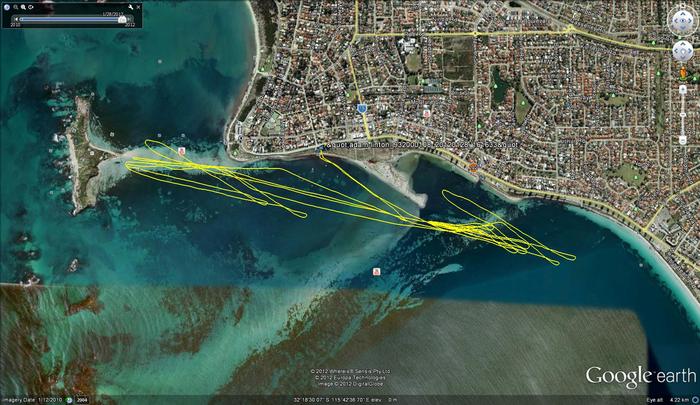Click the Google Earth logo watermark
This screenshot has height=405, width=700.
click(x=640, y=376)
